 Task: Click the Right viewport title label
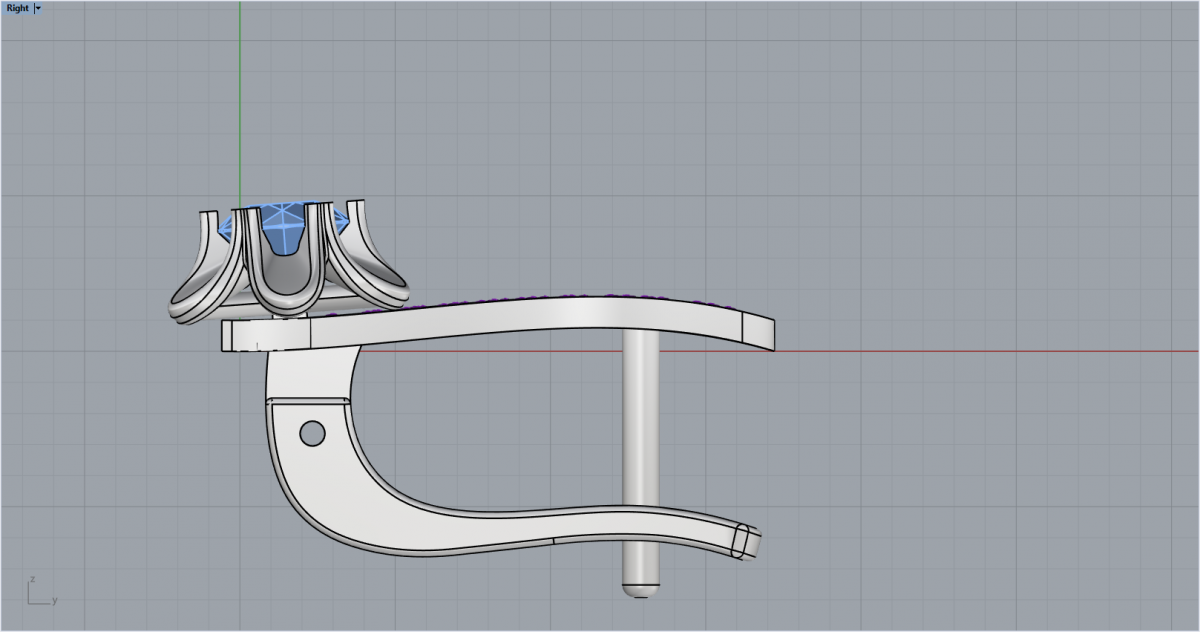(16, 8)
